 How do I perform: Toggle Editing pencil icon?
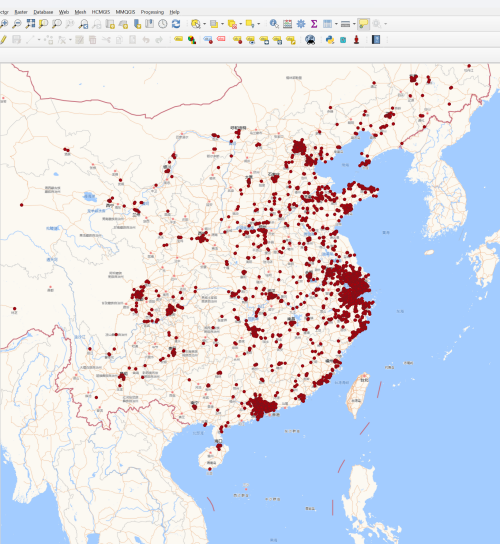tap(3, 40)
